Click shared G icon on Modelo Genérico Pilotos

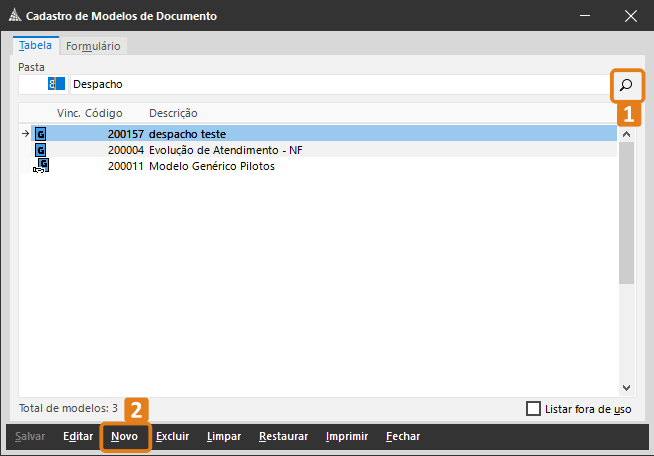pos(41,165)
